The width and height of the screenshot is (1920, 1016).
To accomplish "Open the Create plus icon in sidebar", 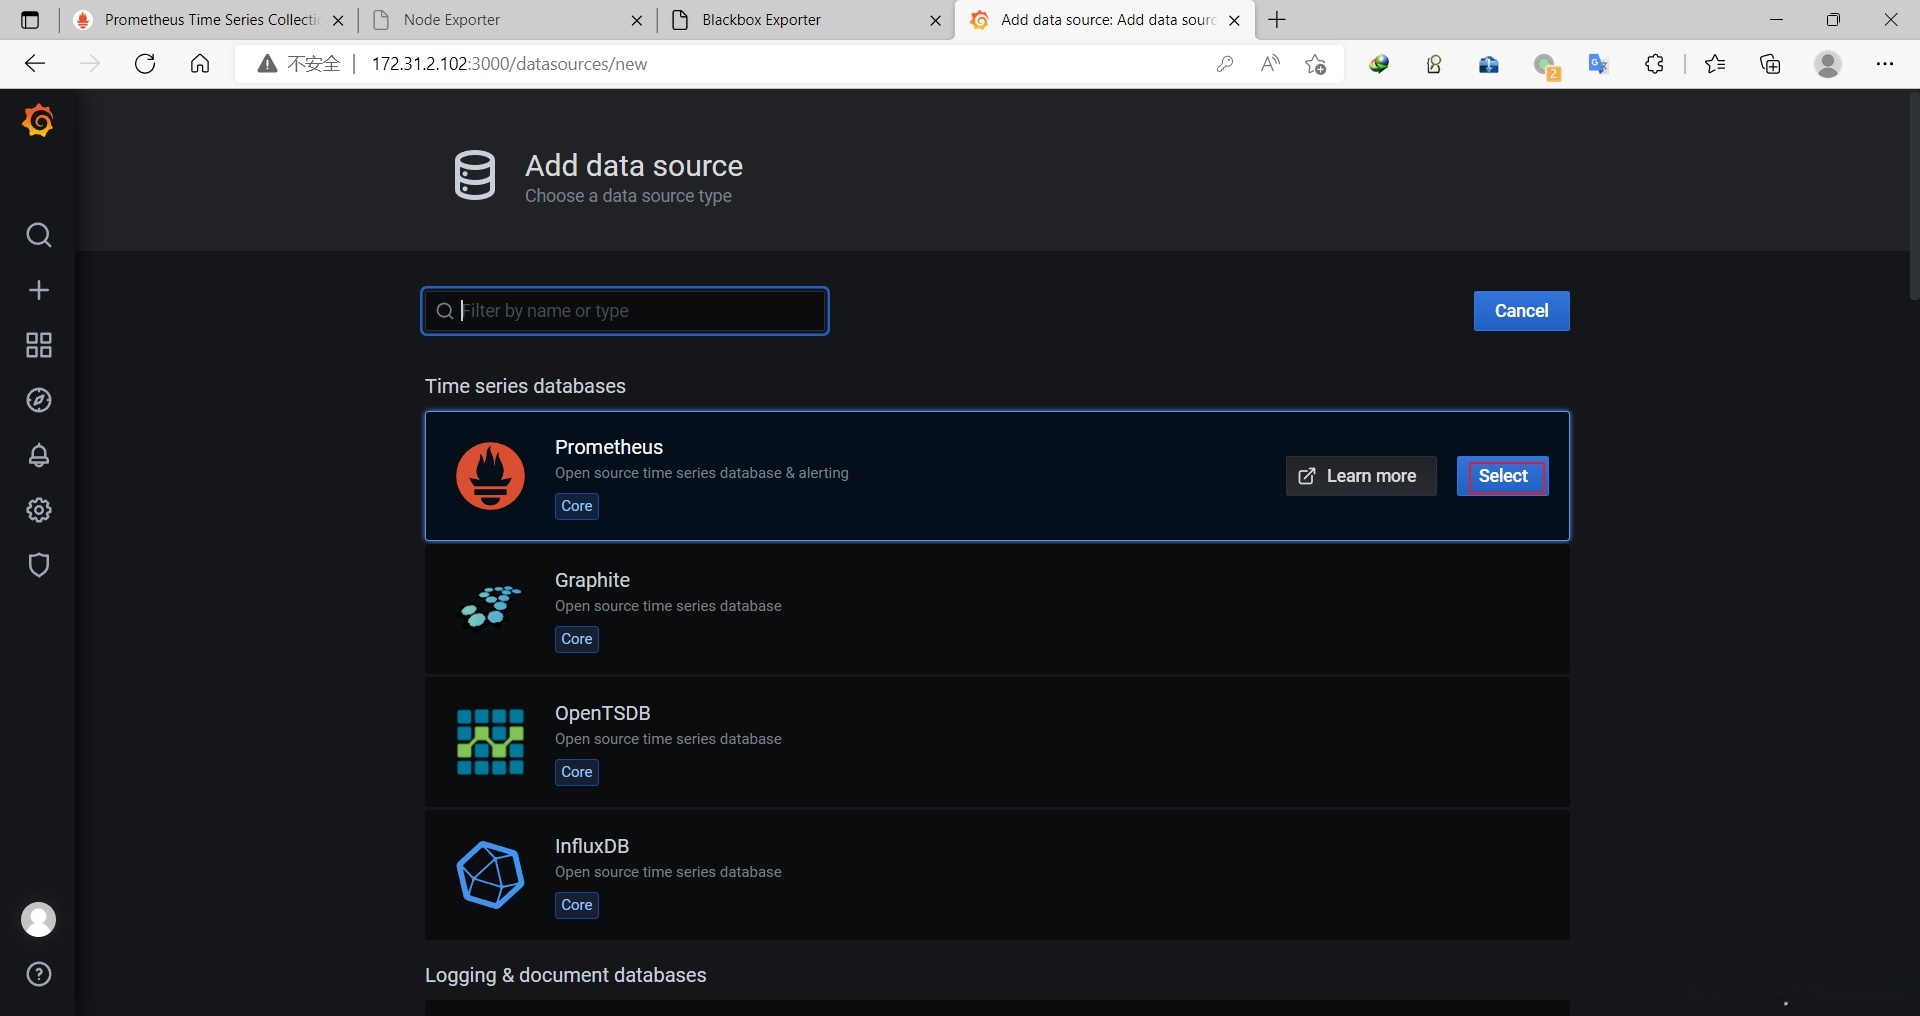I will [39, 290].
